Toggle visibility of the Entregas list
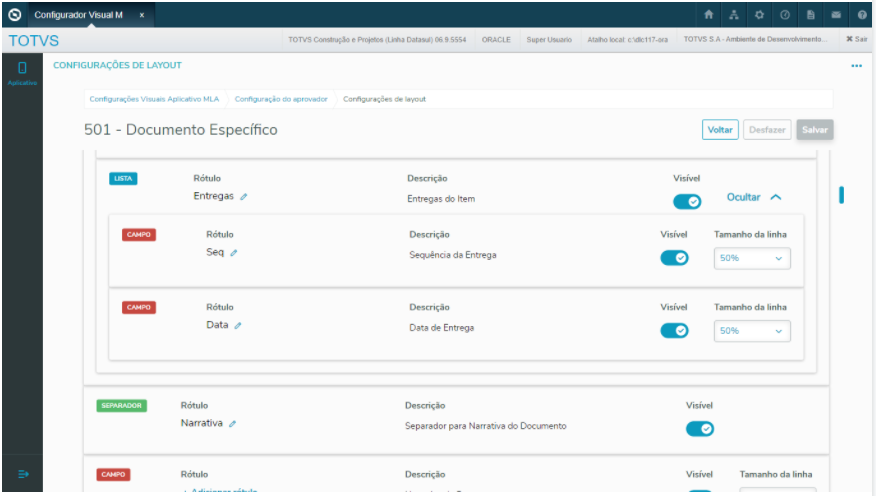This screenshot has height=496, width=876. tap(687, 202)
